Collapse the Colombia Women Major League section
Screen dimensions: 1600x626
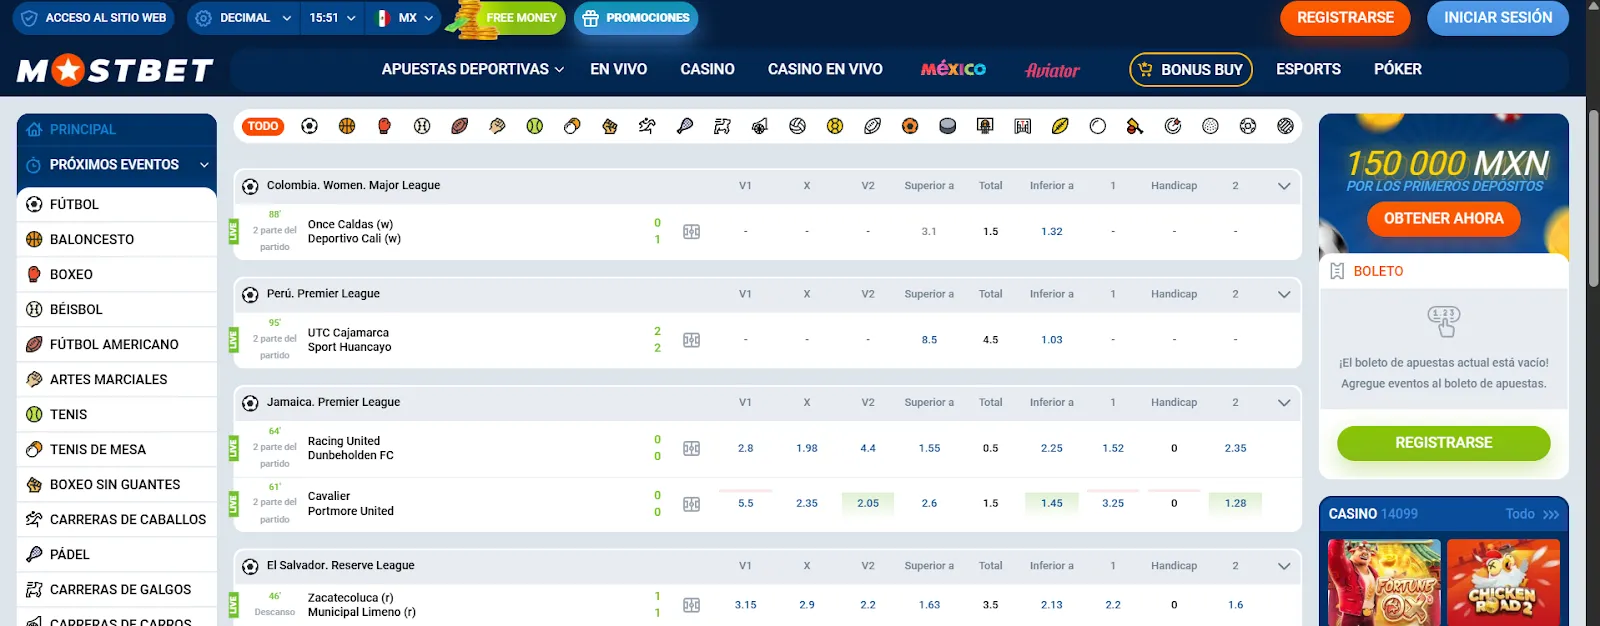(1284, 186)
